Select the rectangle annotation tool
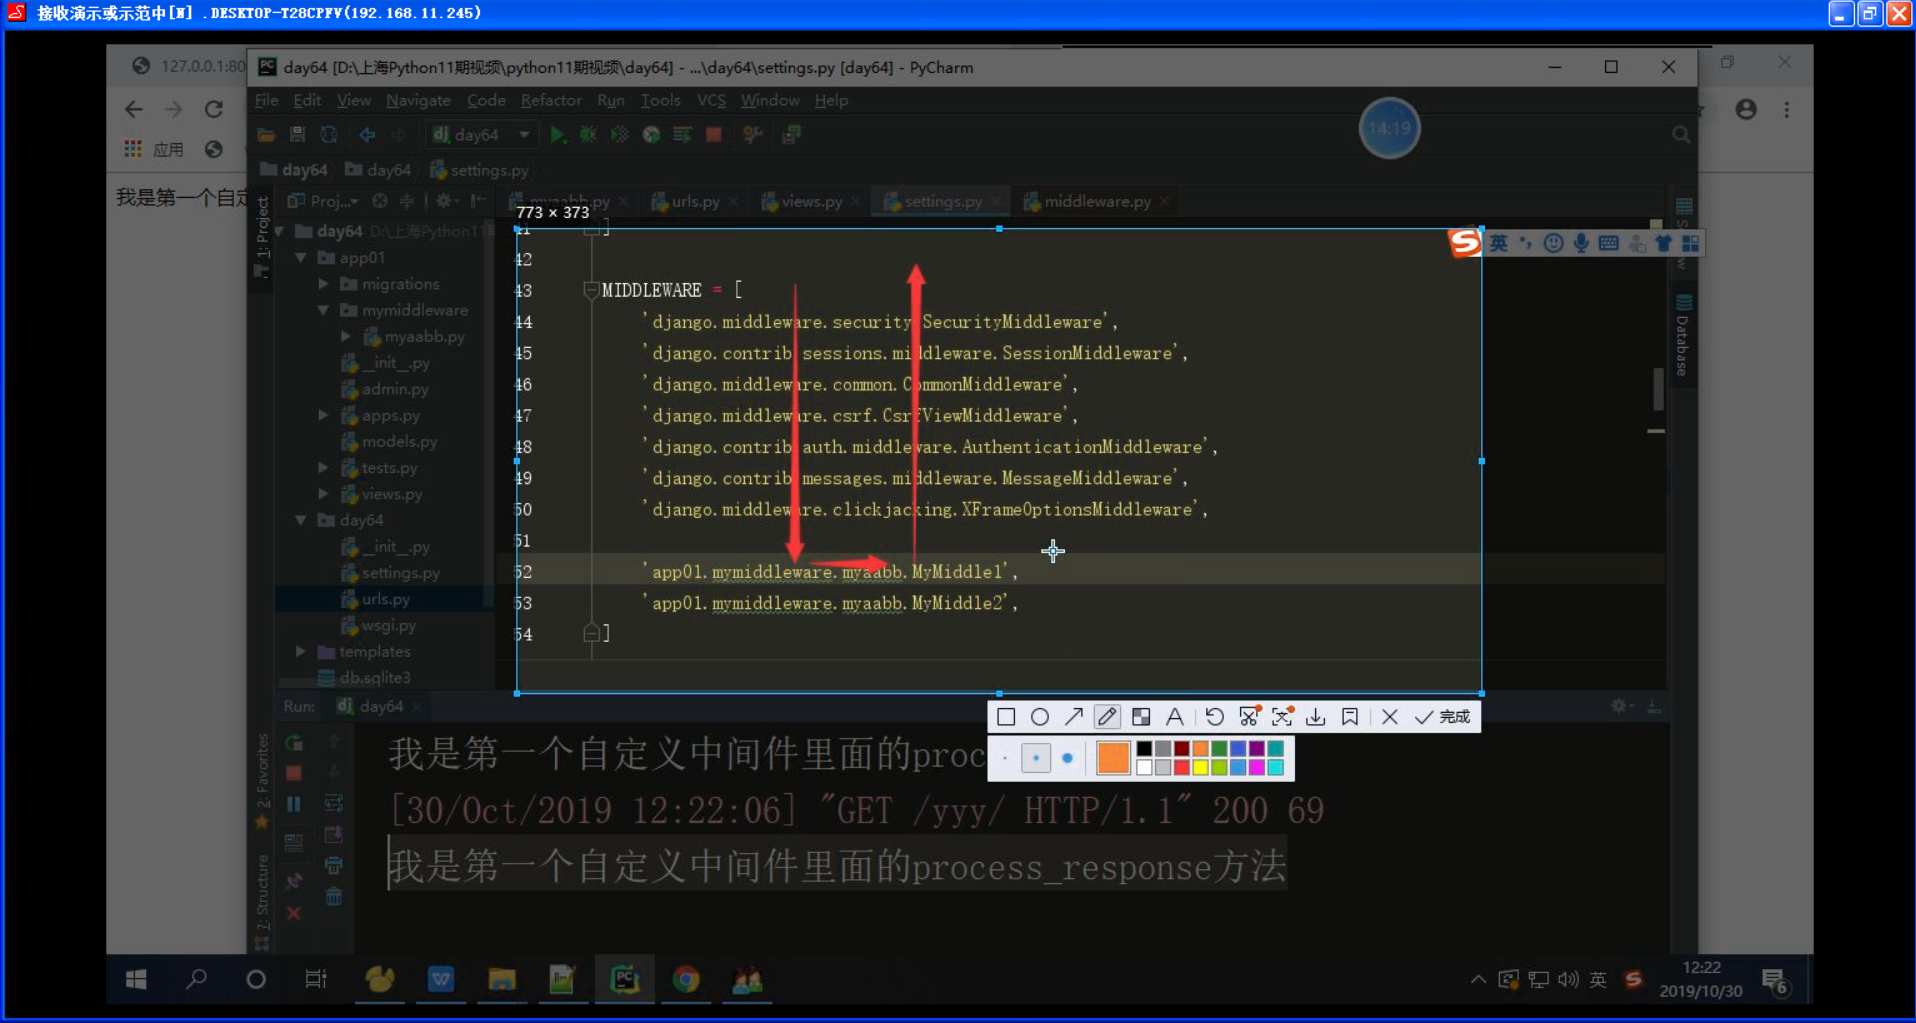1916x1023 pixels. pos(1006,717)
